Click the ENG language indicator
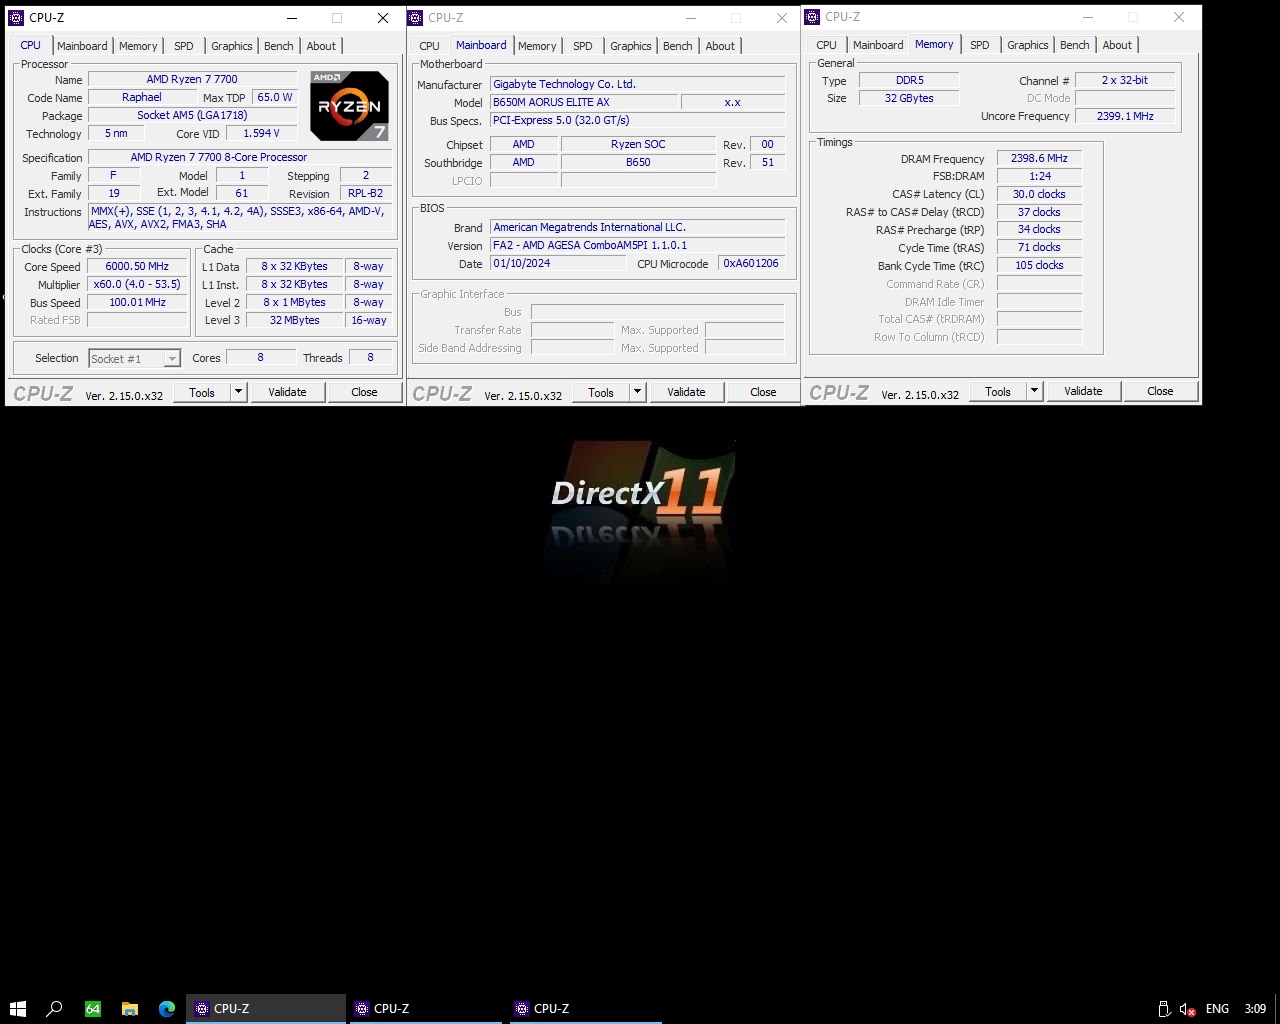The height and width of the screenshot is (1024, 1280). (1217, 1009)
